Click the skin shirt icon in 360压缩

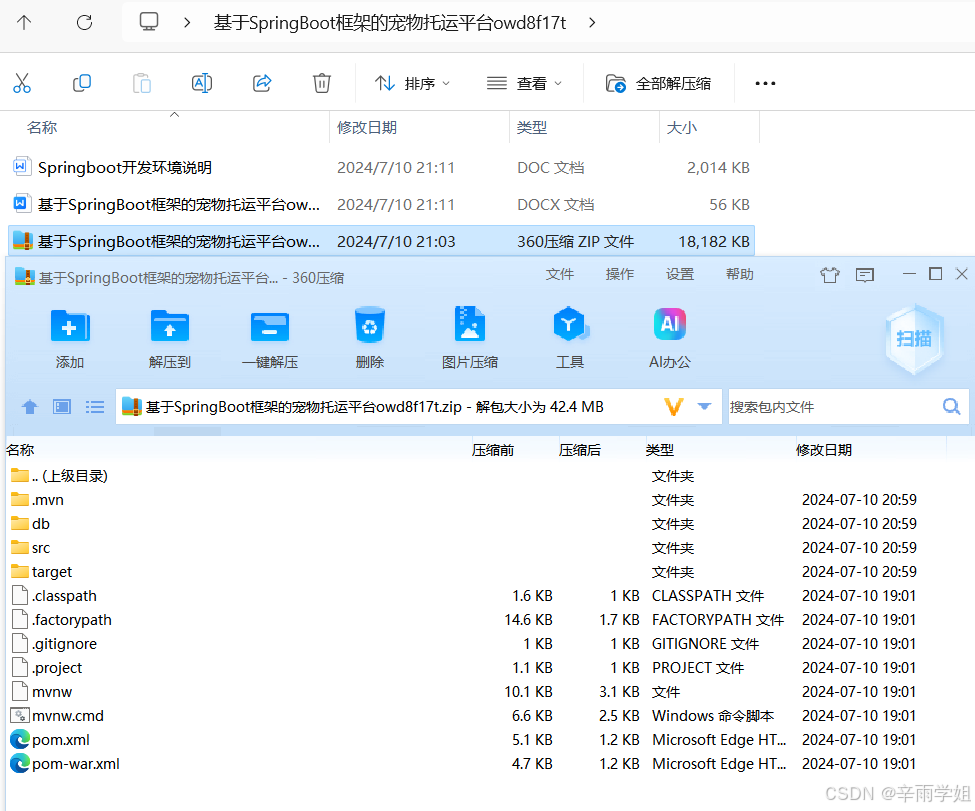coord(829,274)
